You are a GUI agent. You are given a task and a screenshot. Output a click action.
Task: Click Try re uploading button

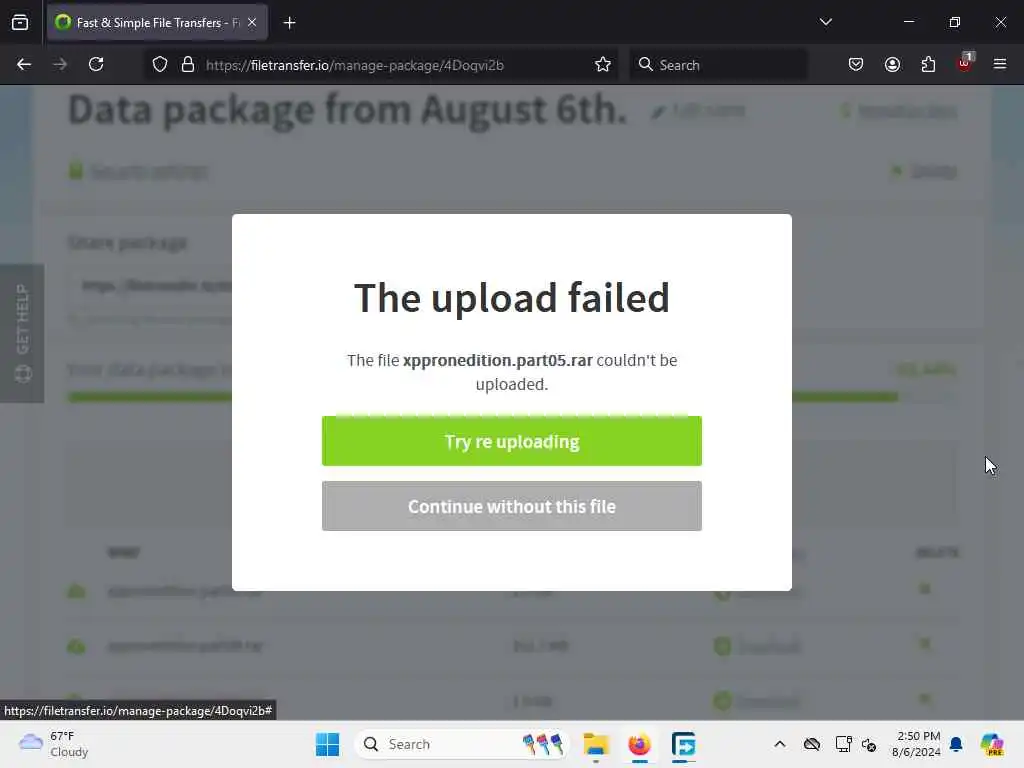[511, 441]
